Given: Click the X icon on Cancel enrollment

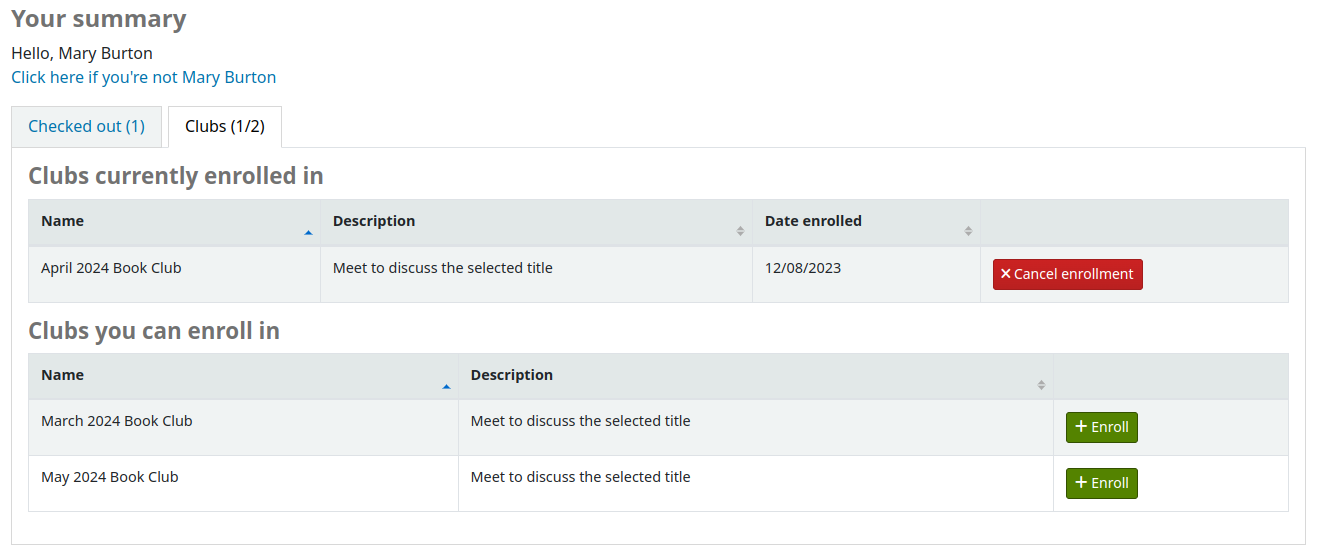Looking at the screenshot, I should click(1006, 274).
